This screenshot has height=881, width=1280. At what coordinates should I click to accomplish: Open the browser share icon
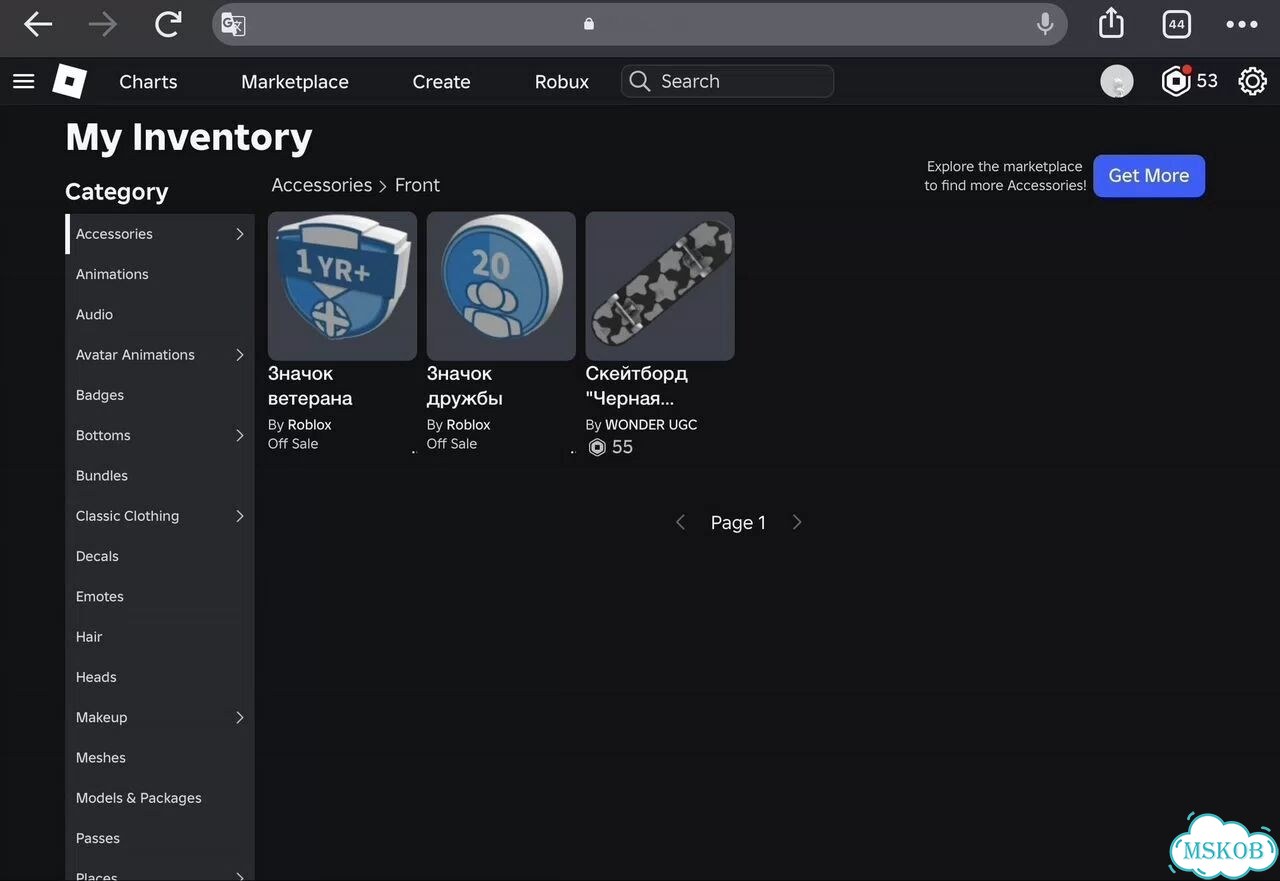(x=1111, y=23)
